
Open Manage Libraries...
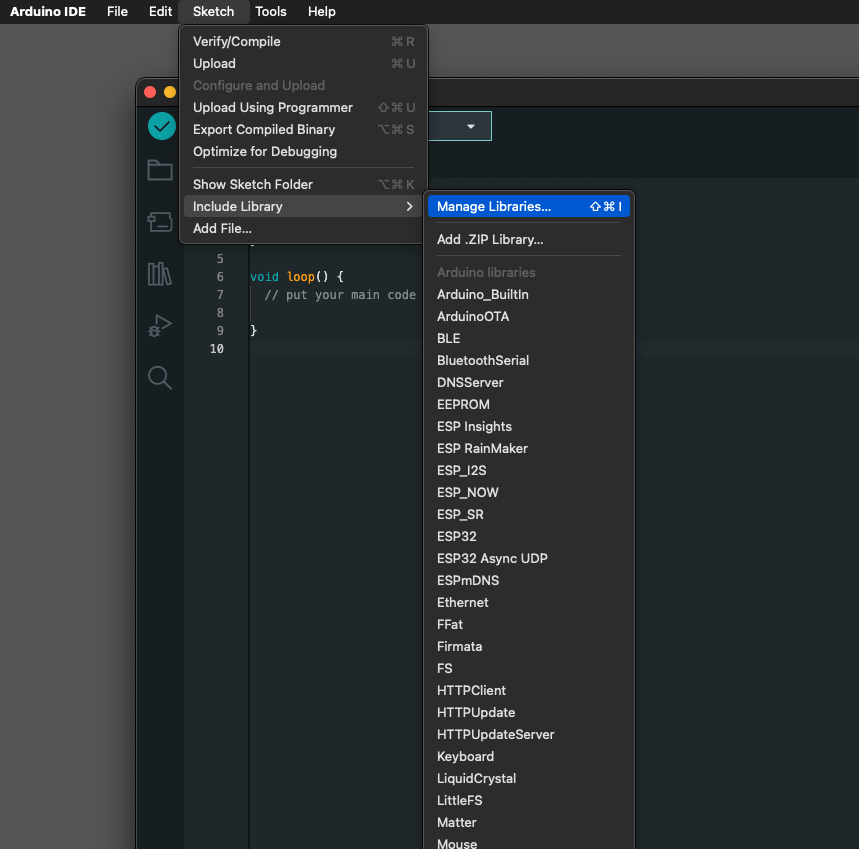pyautogui.click(x=529, y=206)
